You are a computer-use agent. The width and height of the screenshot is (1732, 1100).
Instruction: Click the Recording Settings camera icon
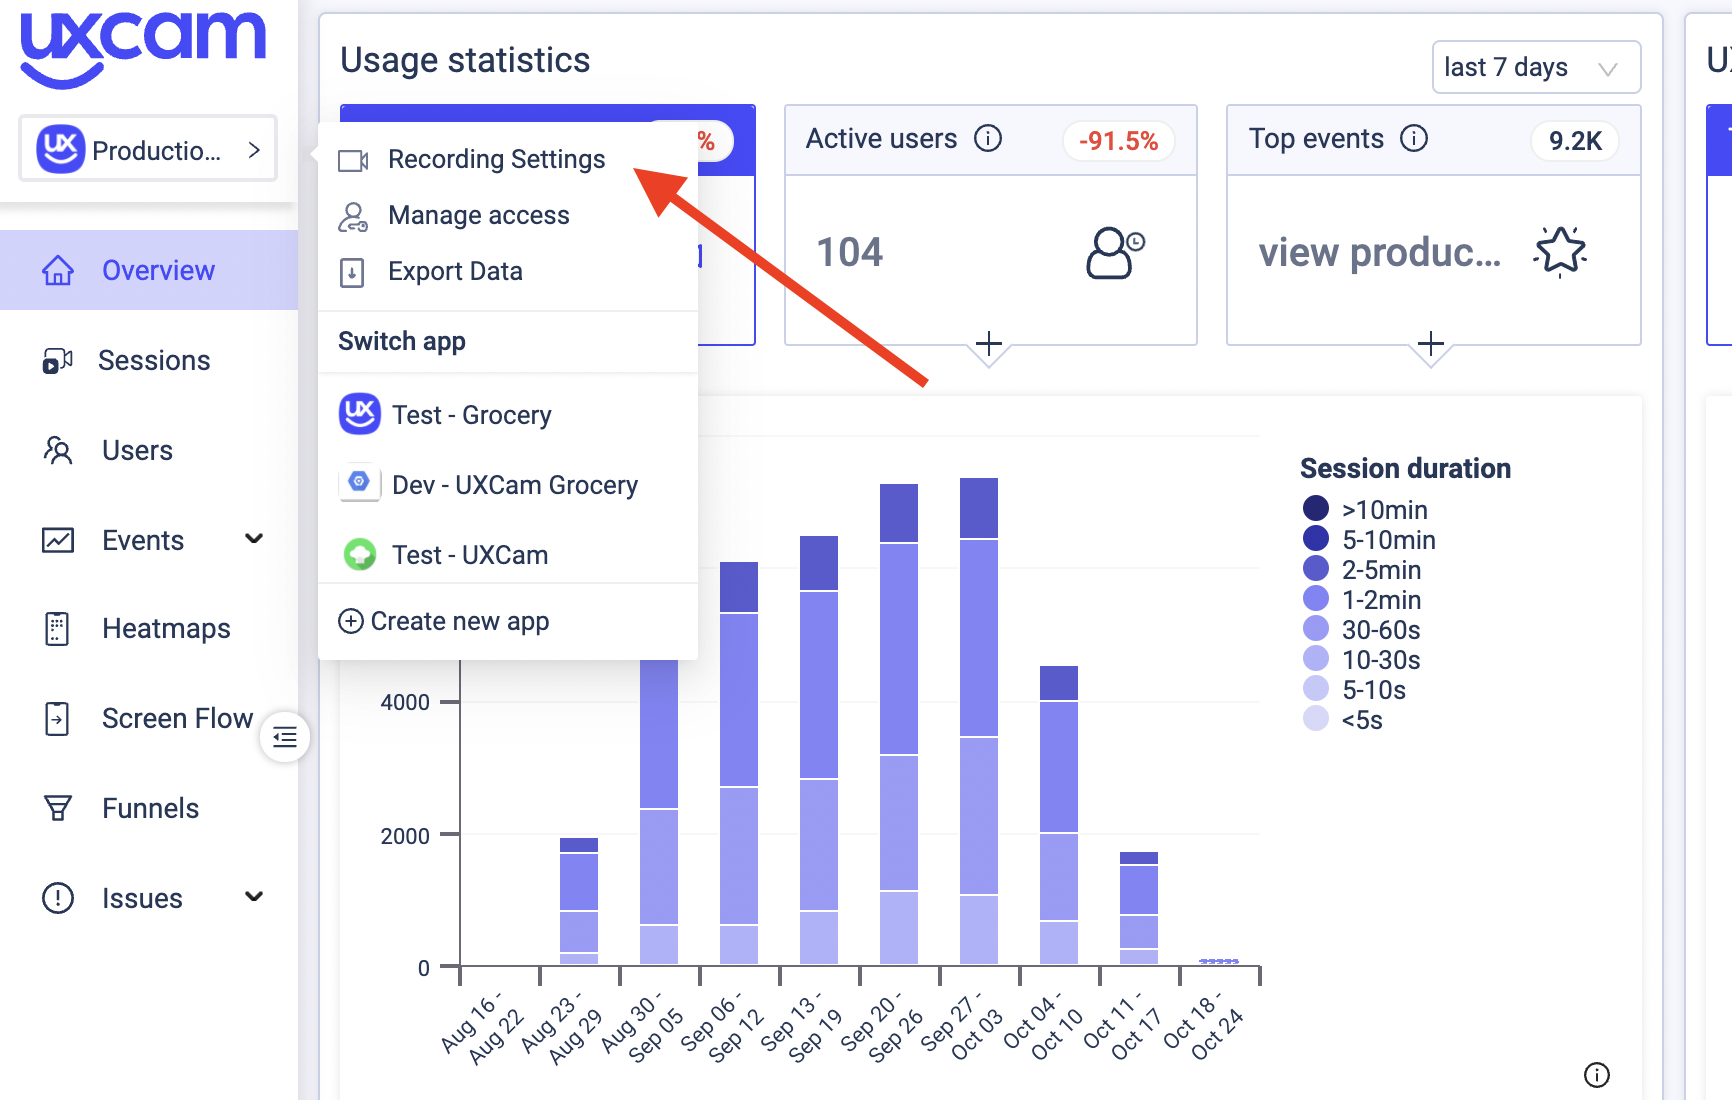point(353,160)
